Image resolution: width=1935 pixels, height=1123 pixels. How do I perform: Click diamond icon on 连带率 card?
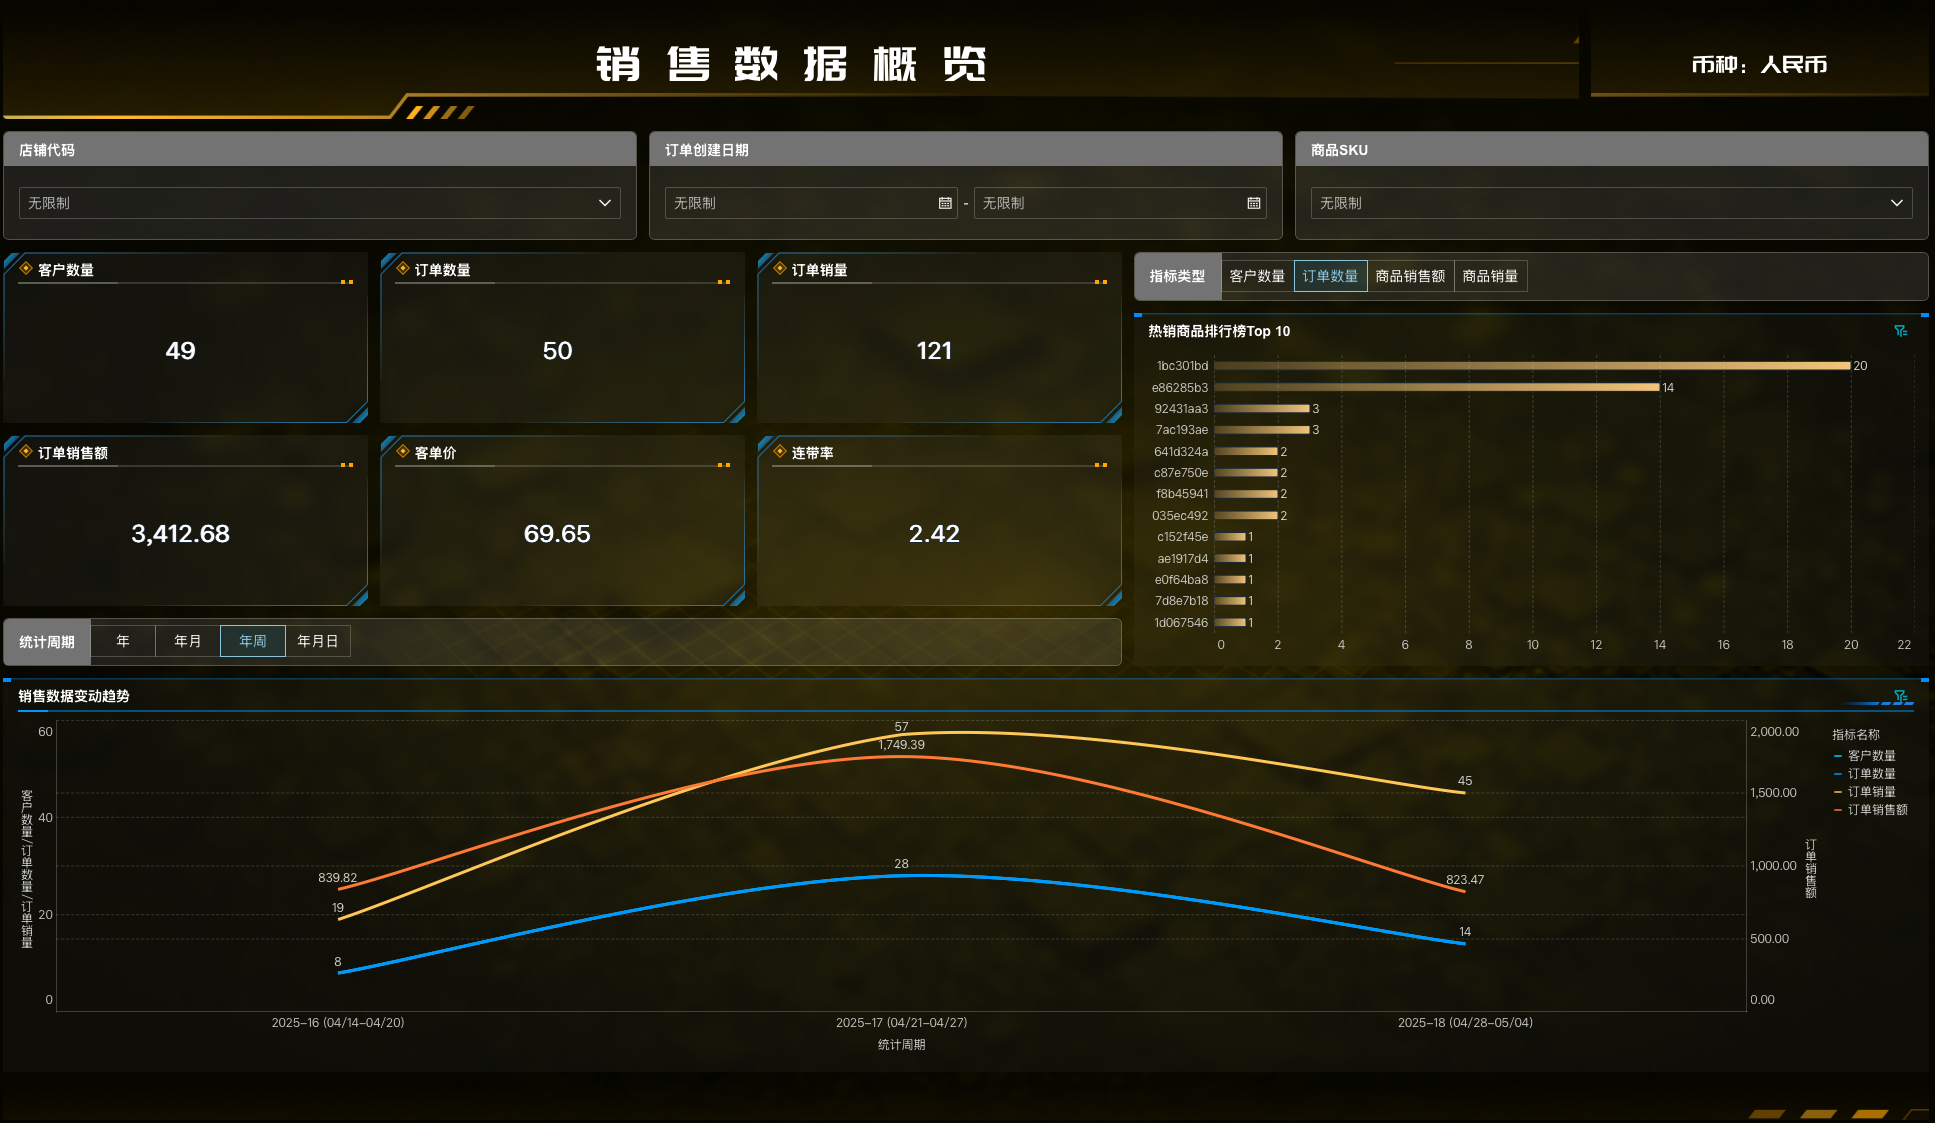(780, 451)
